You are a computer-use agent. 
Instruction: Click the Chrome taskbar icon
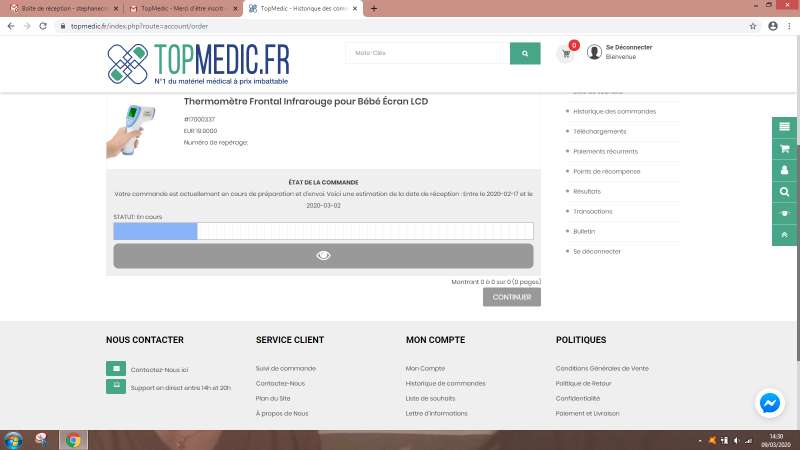[x=73, y=440]
